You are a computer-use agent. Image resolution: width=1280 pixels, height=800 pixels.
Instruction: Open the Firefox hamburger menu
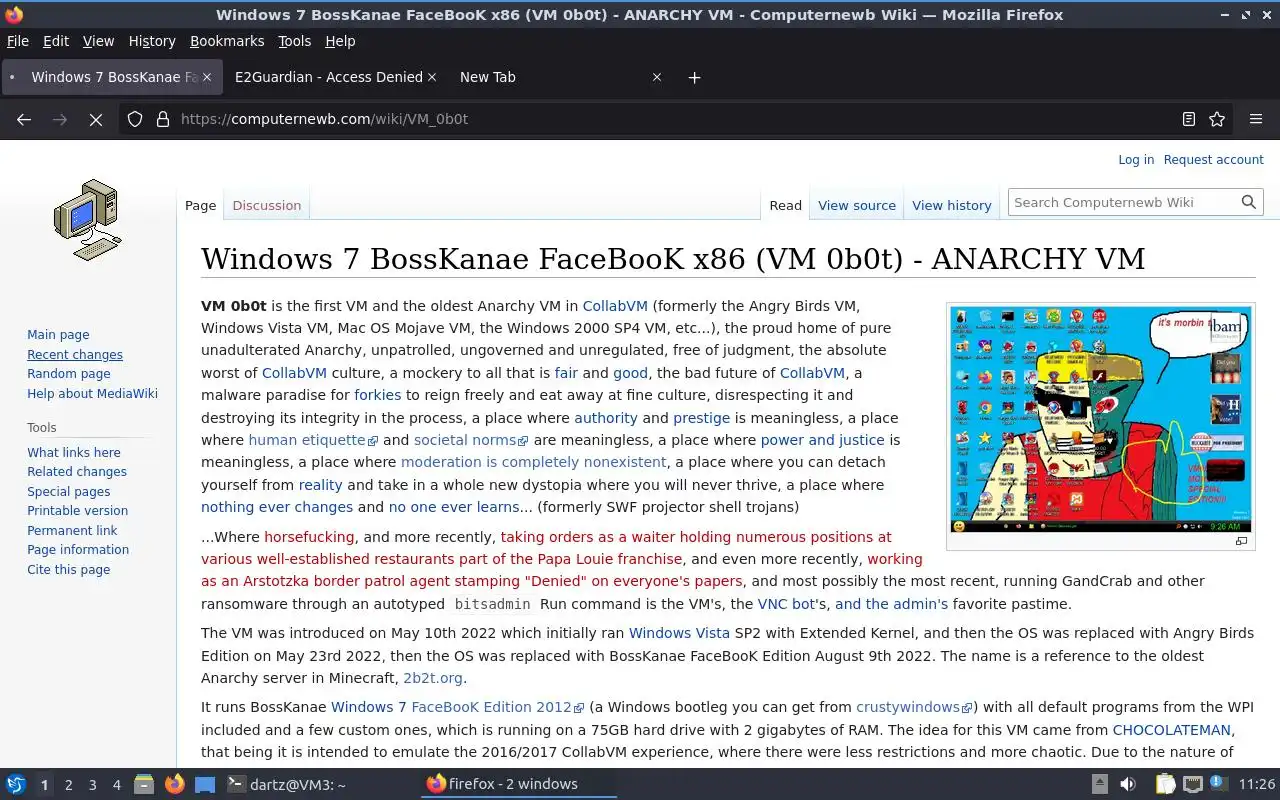(x=1256, y=119)
